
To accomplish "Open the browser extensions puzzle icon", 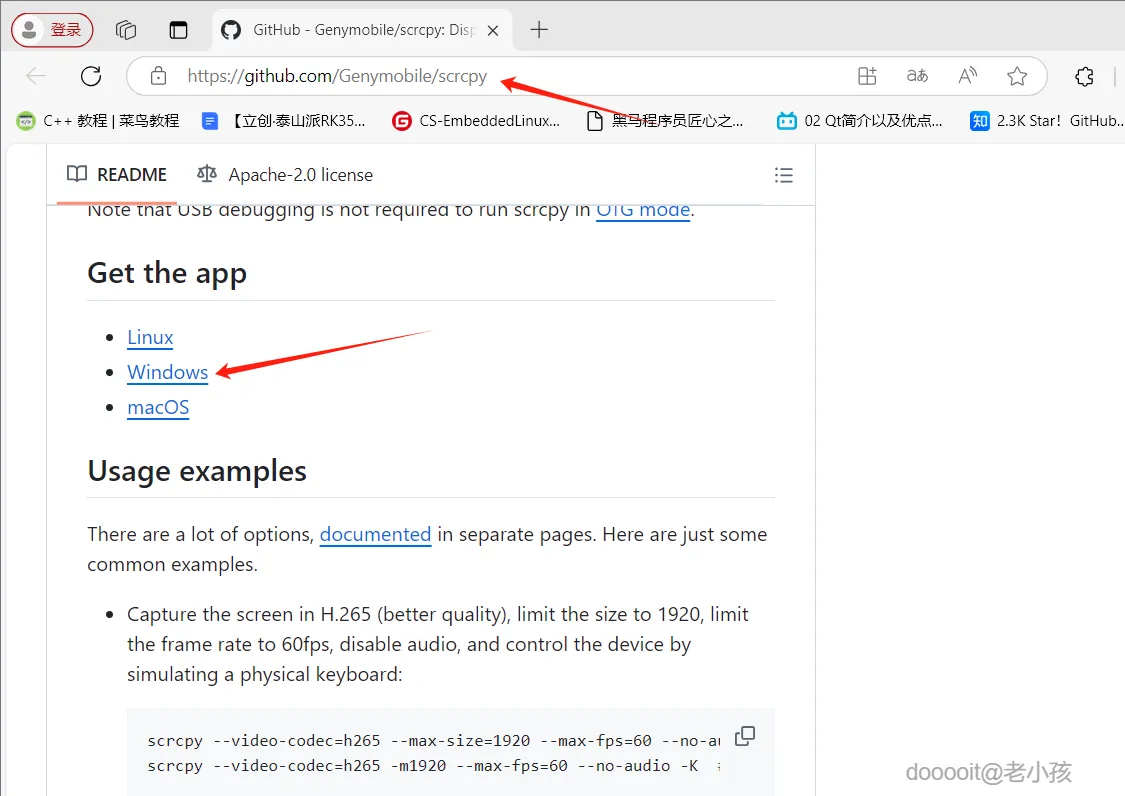I will coord(1084,76).
